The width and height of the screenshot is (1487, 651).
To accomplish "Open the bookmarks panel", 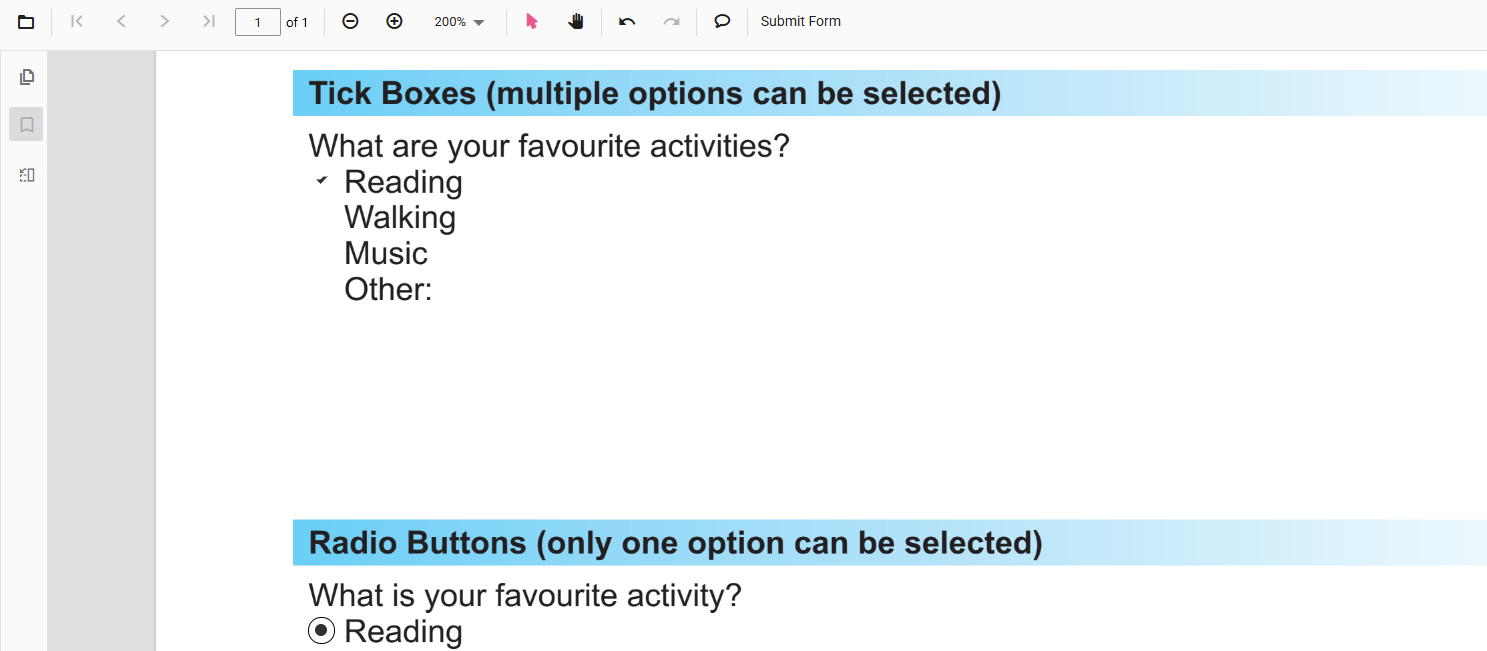I will (27, 125).
